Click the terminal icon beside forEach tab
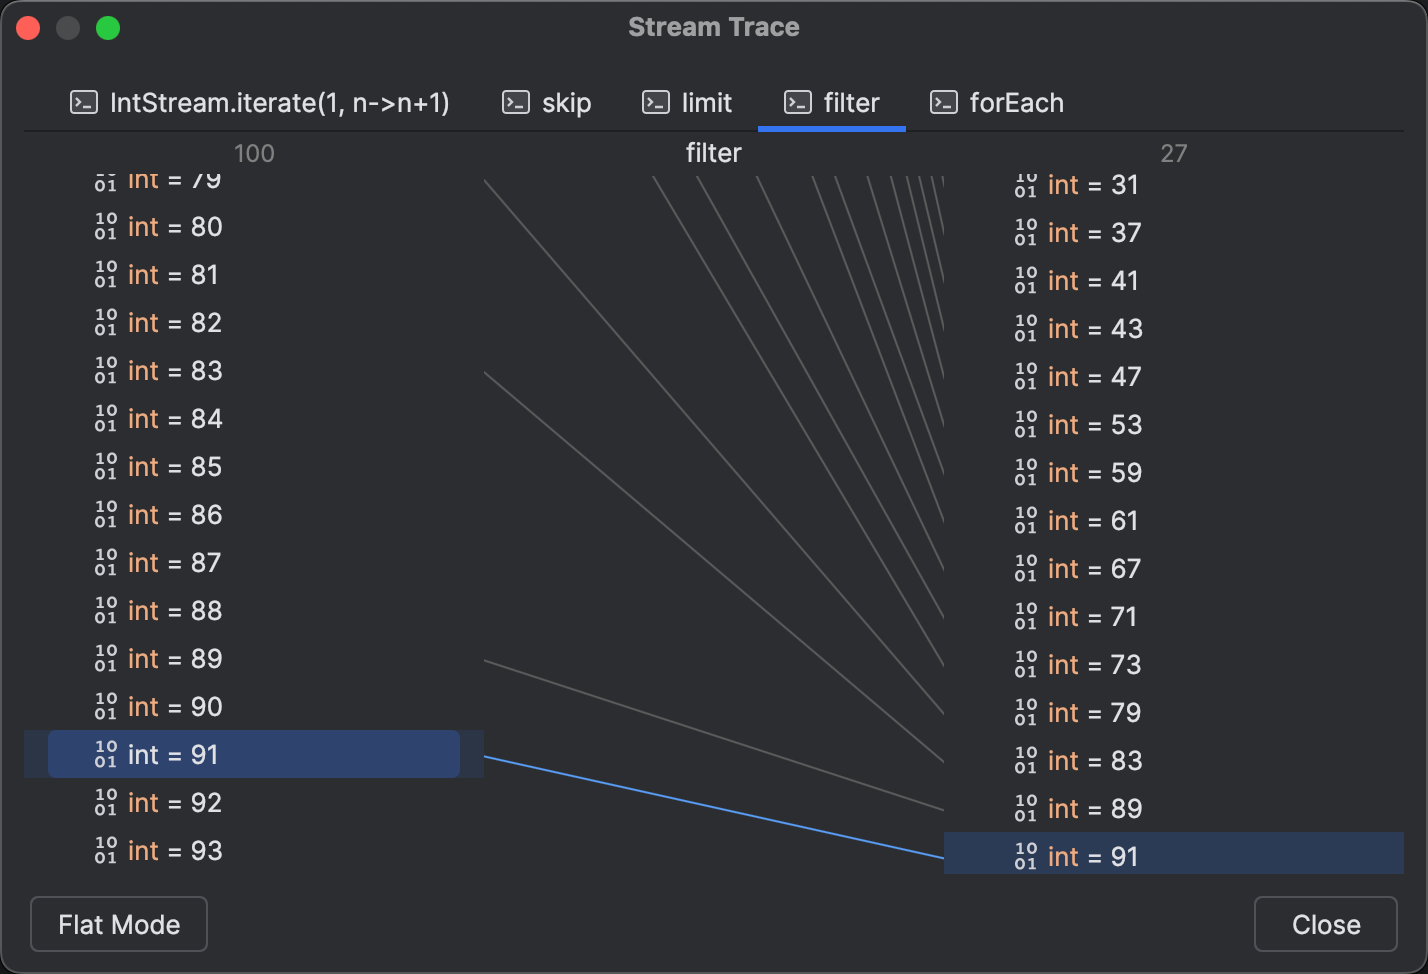Viewport: 1428px width, 974px height. point(943,102)
